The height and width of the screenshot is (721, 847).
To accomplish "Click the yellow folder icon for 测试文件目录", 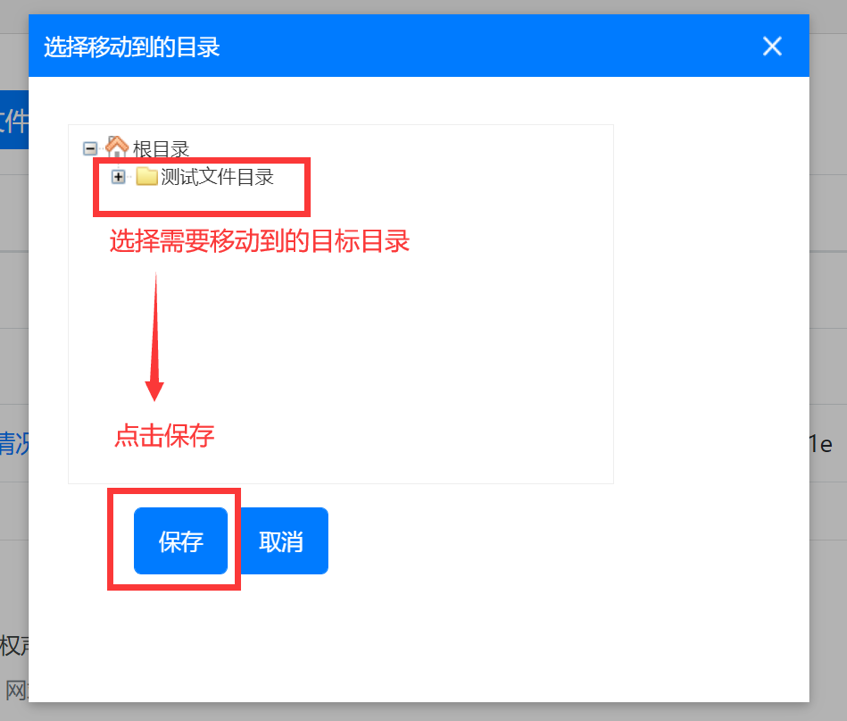I will [x=147, y=177].
